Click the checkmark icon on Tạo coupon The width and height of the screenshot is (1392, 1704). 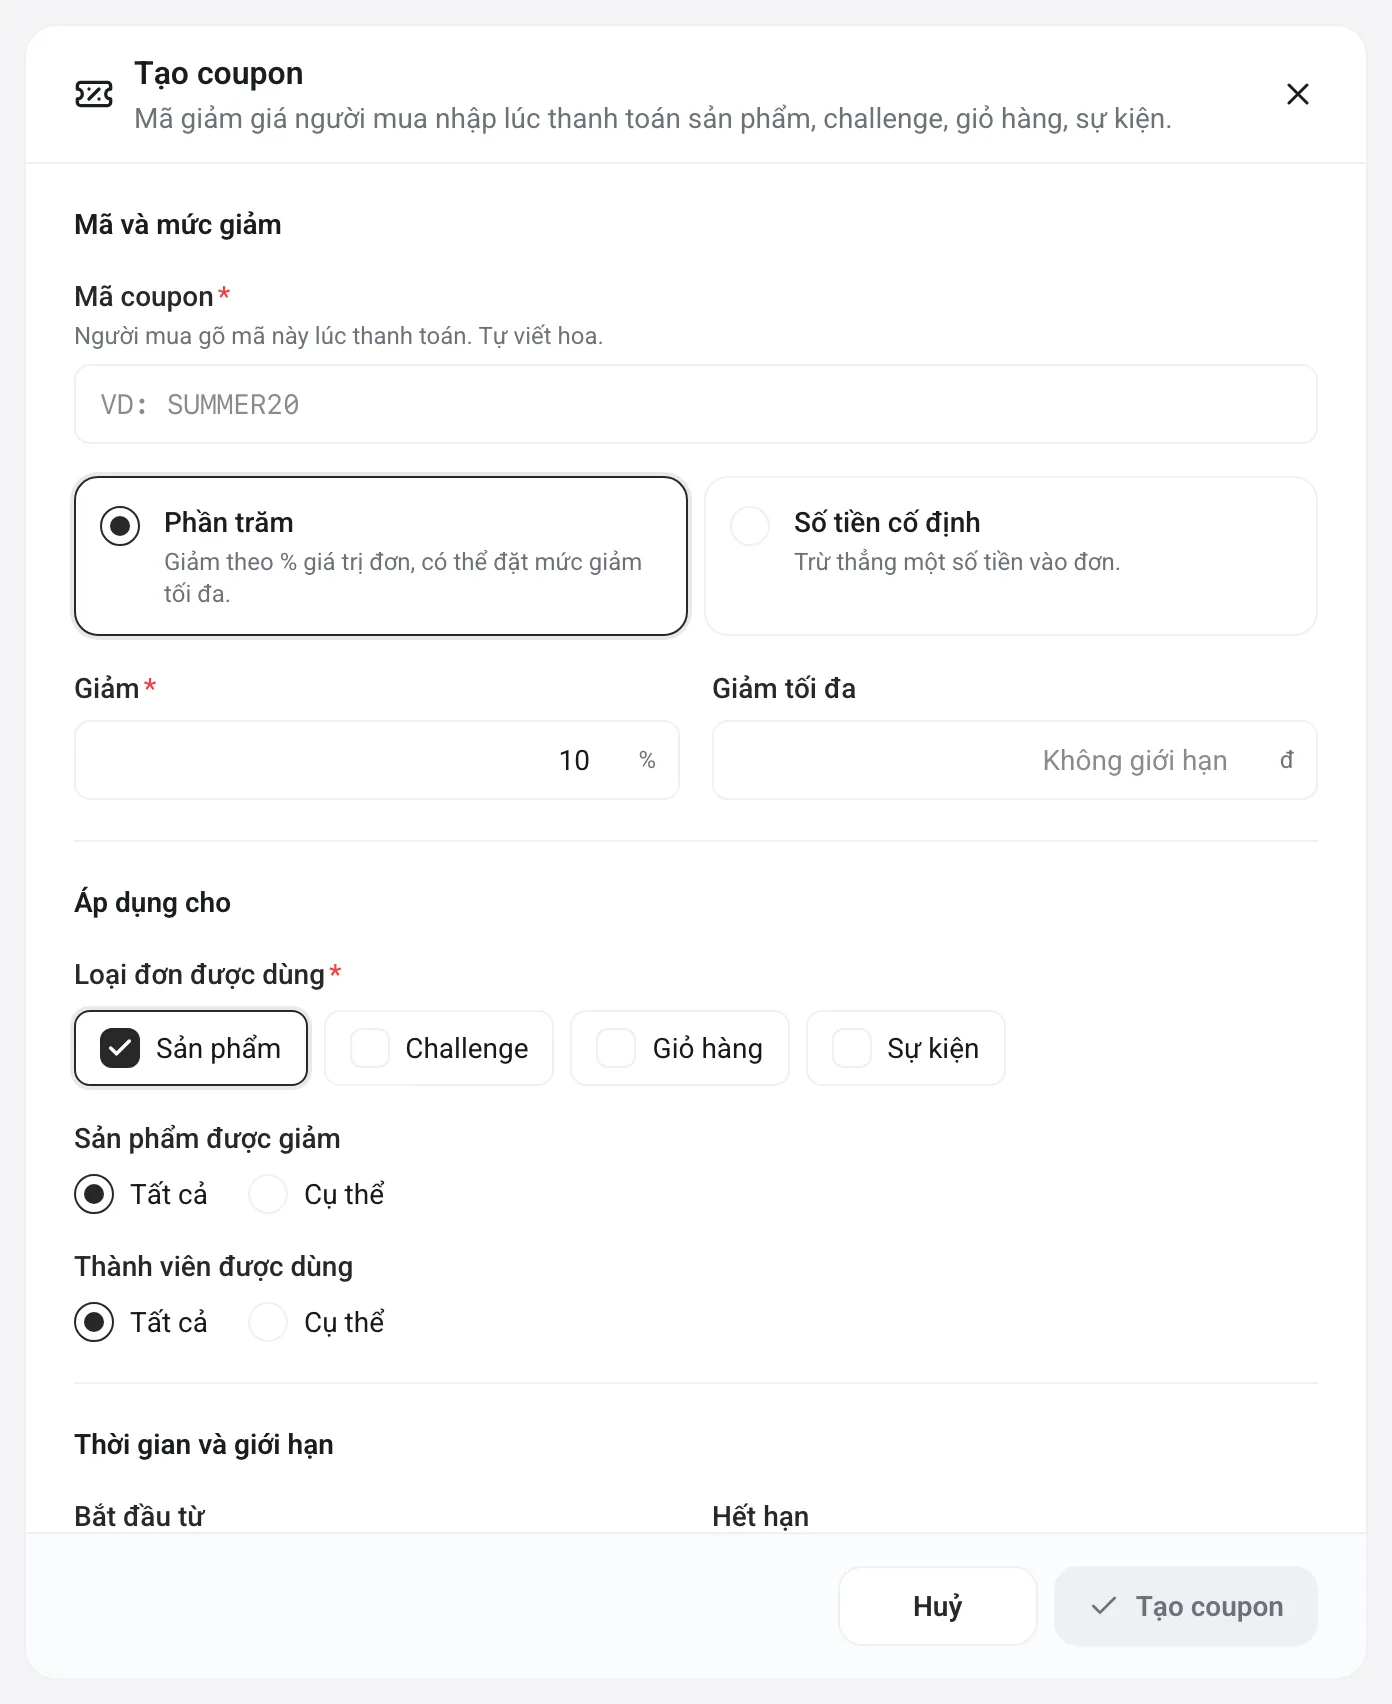[x=1104, y=1606]
